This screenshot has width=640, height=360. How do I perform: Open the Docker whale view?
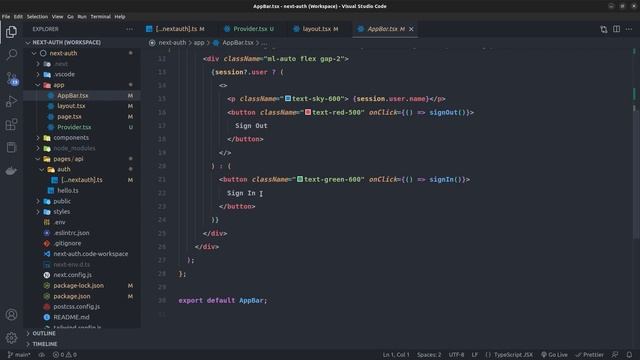(x=11, y=171)
